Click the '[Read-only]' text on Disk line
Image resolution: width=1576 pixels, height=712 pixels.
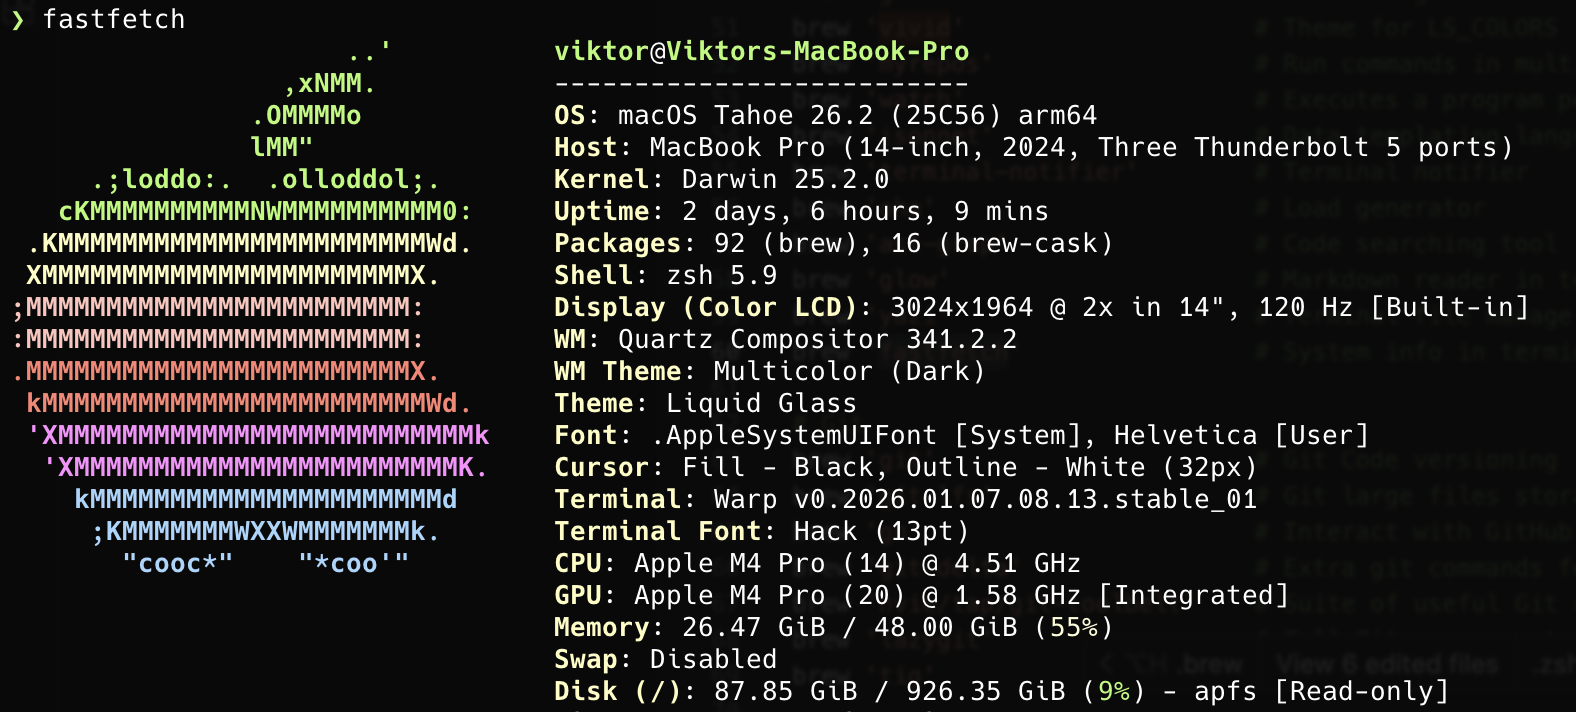[1362, 691]
